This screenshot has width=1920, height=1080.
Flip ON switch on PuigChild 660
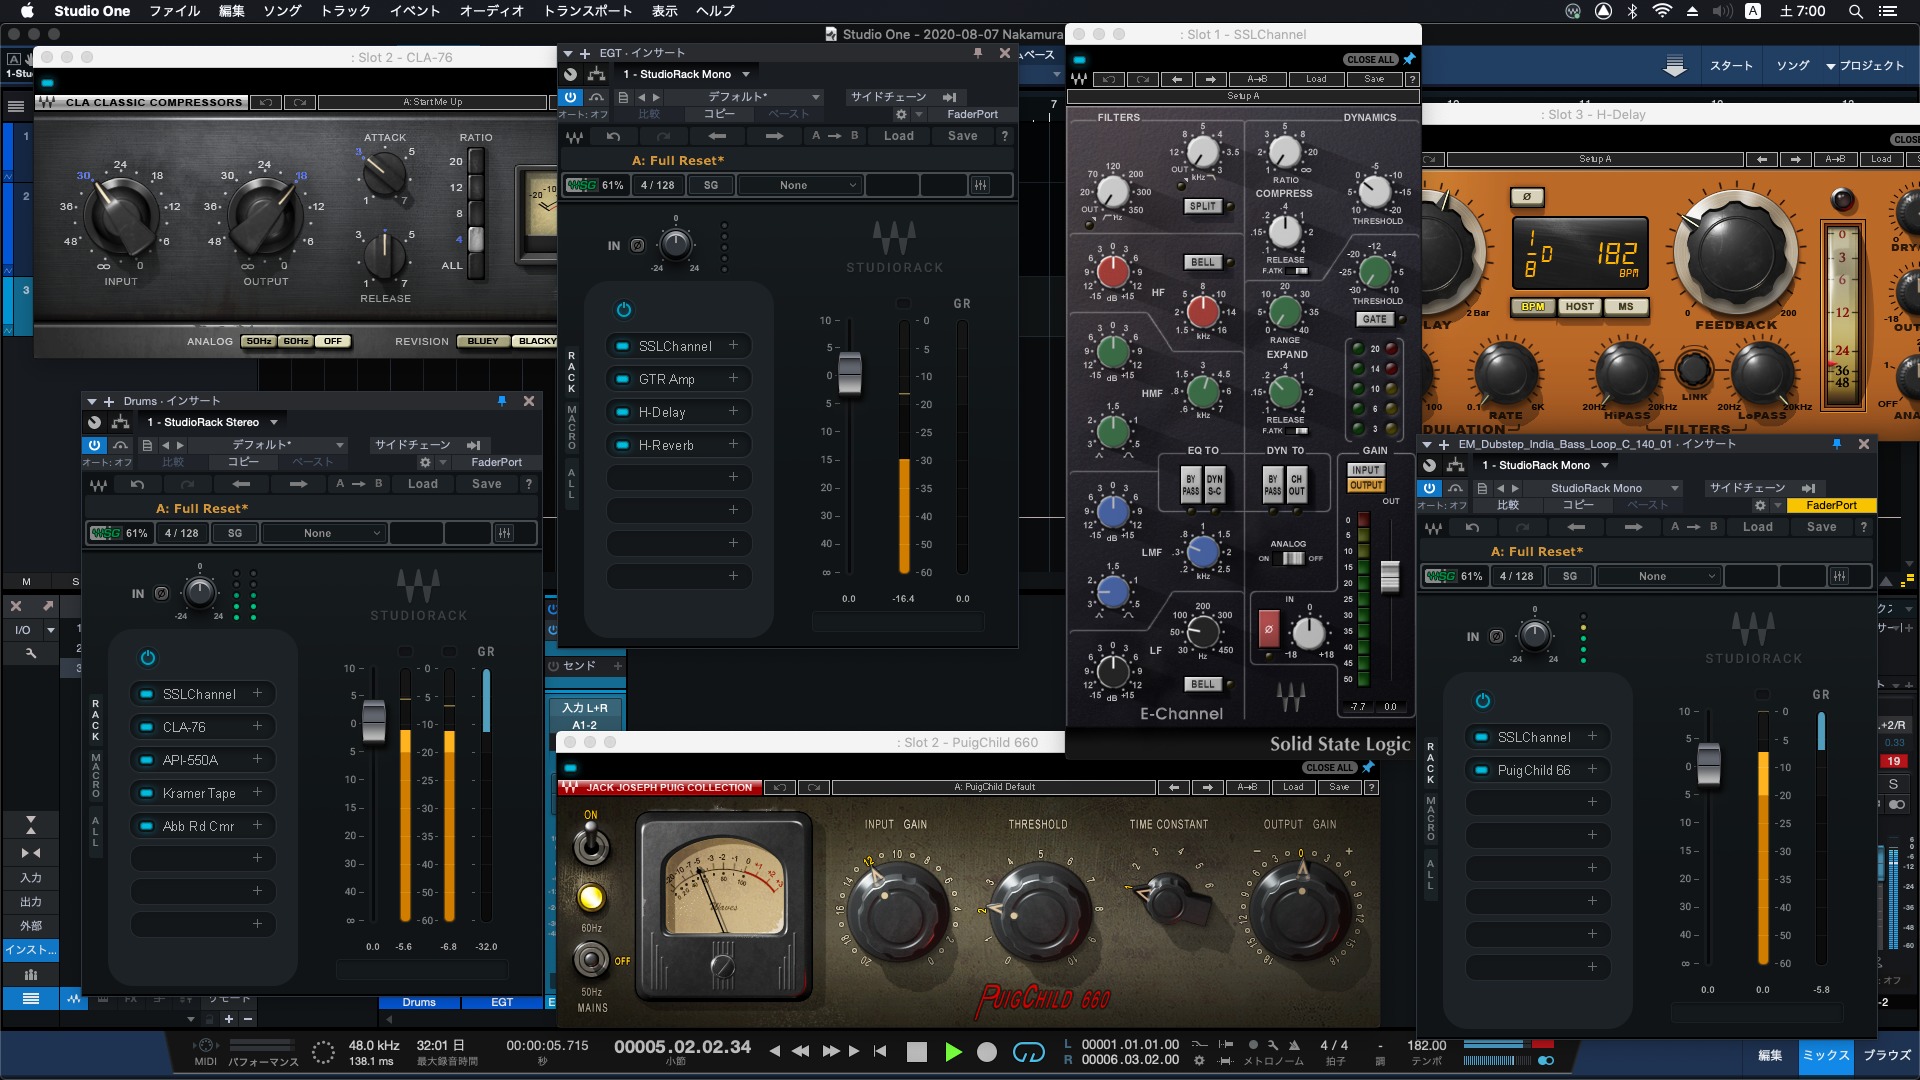coord(591,846)
